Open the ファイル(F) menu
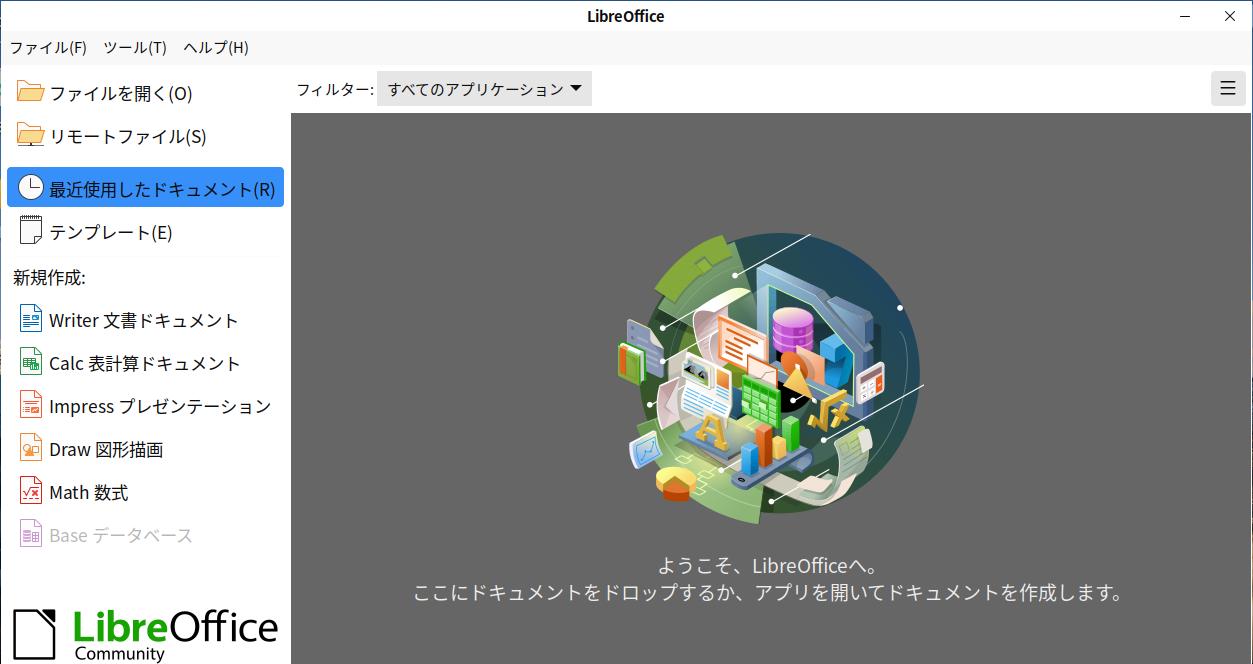Image resolution: width=1253 pixels, height=664 pixels. point(48,47)
